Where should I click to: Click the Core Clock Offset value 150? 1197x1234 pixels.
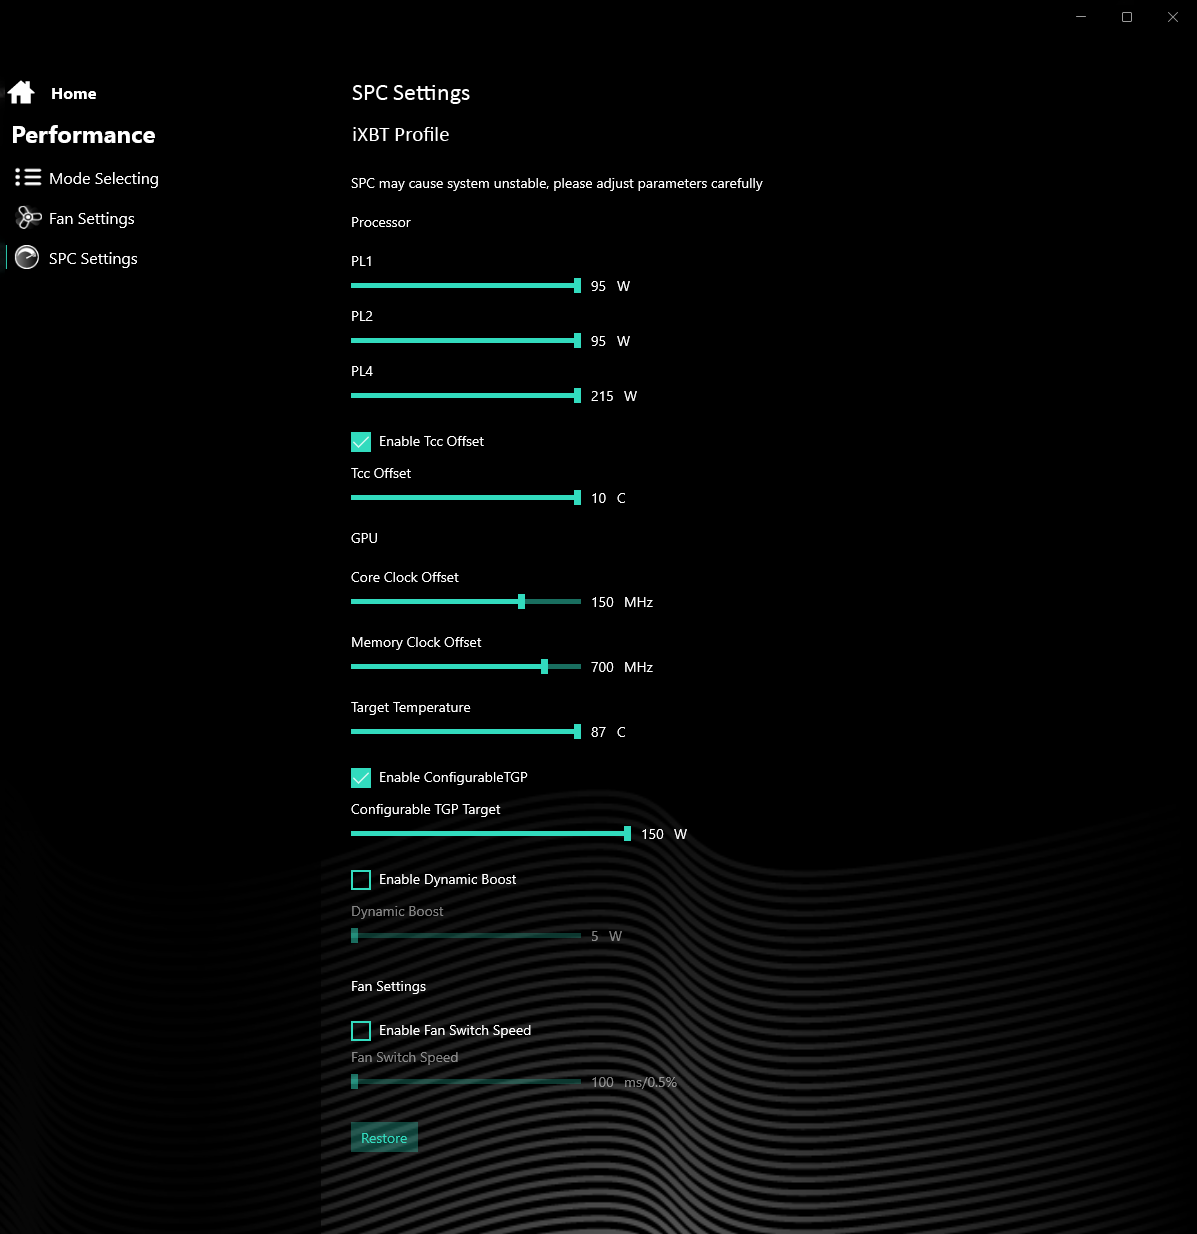coord(602,603)
